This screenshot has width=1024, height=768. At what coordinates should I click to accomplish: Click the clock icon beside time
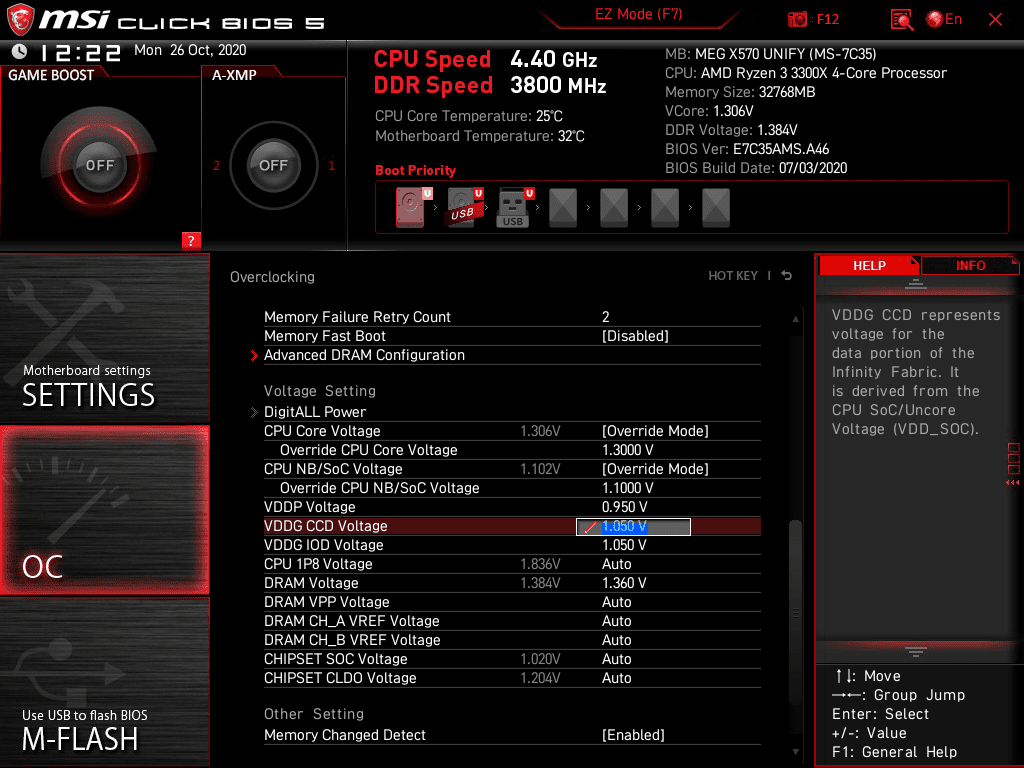[19, 51]
